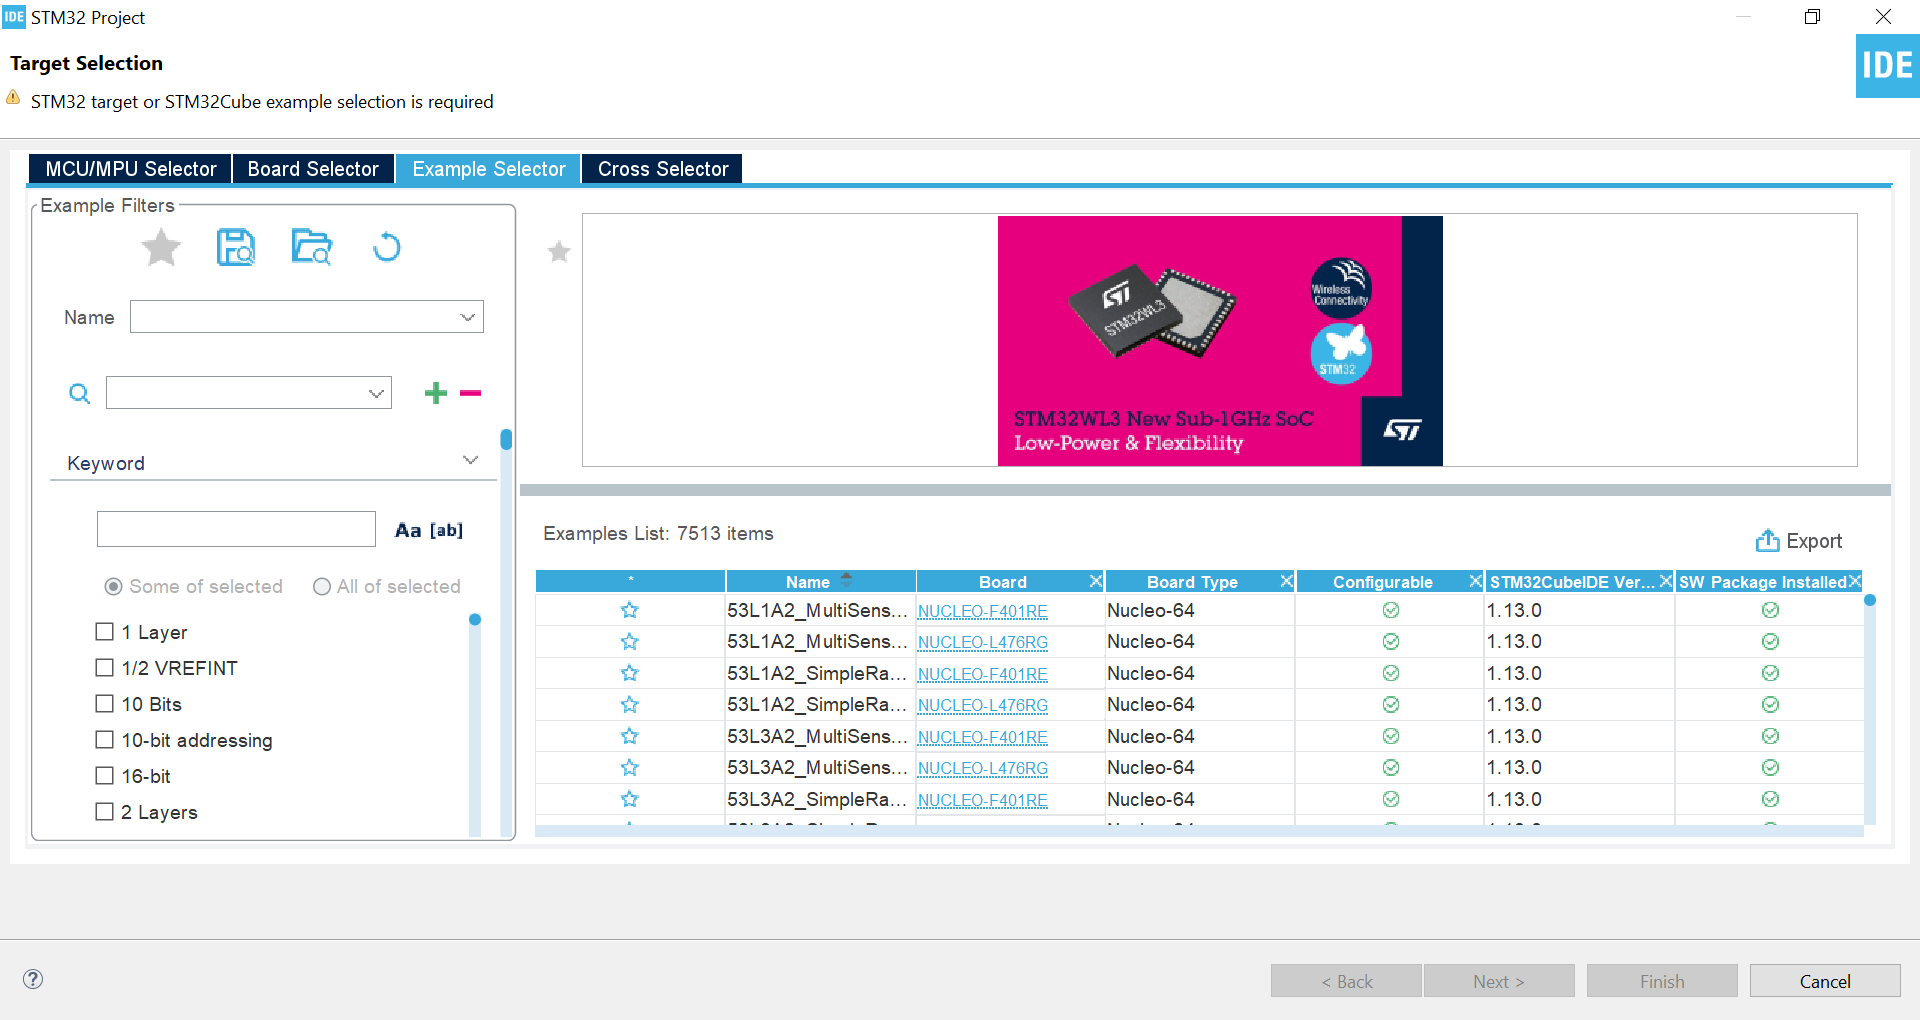Switch to the Board Selector tab
This screenshot has height=1020, width=1920.
[313, 168]
